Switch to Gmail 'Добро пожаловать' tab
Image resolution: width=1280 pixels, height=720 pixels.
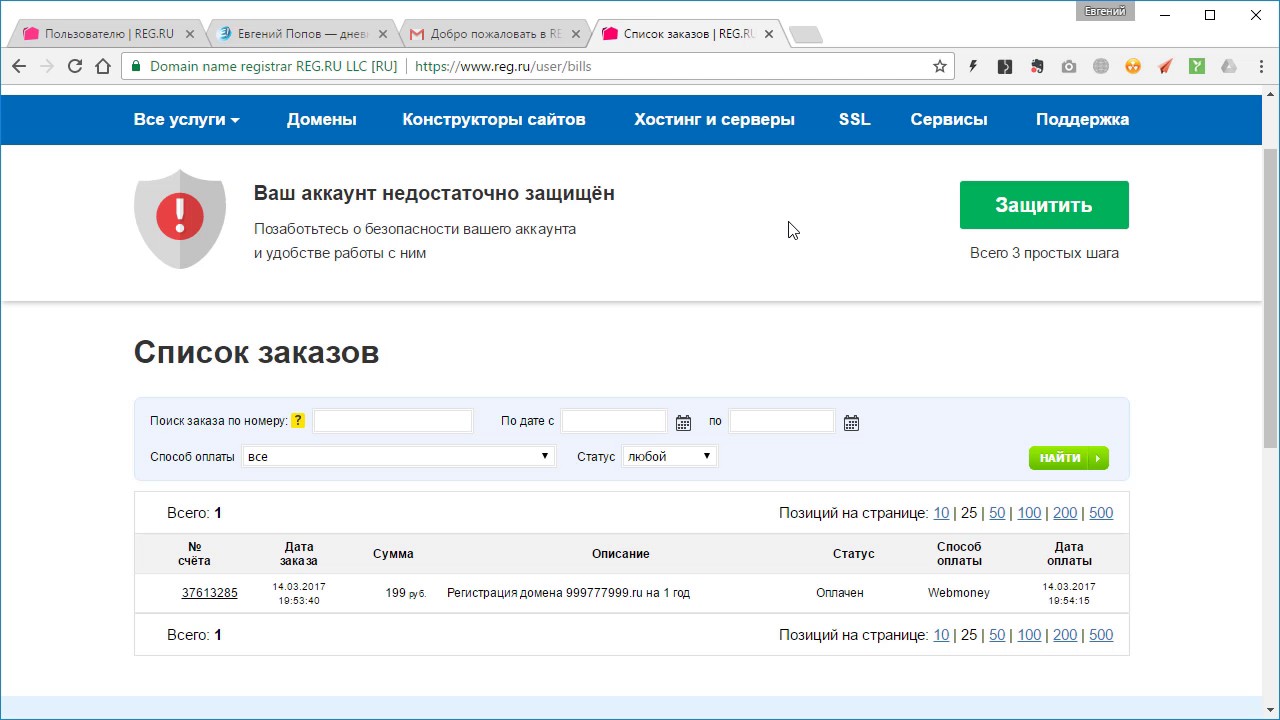coord(495,34)
